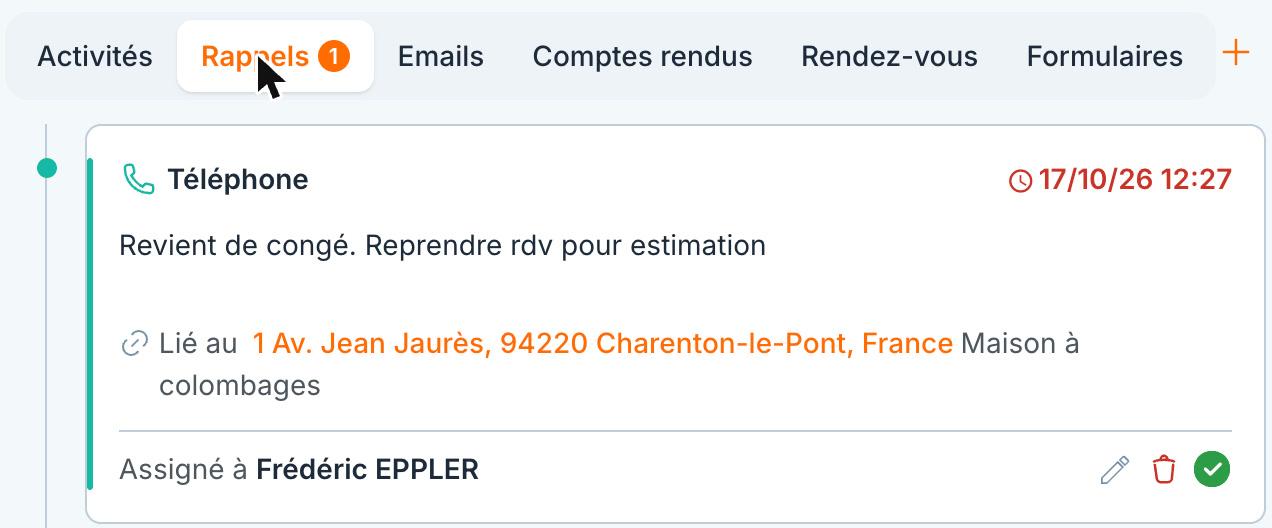Go to the Rendez-vous tab
Screen dimensions: 1272x528
(889, 56)
